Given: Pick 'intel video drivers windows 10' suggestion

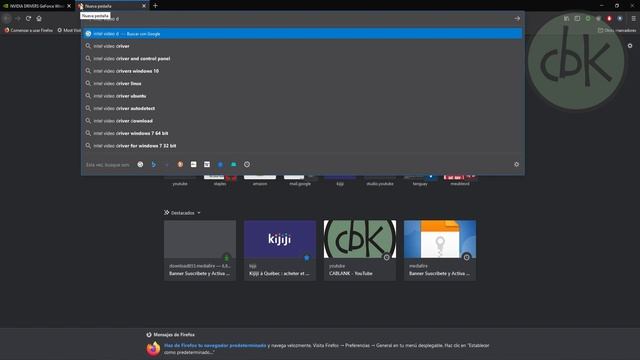Looking at the screenshot, I should click(x=302, y=71).
